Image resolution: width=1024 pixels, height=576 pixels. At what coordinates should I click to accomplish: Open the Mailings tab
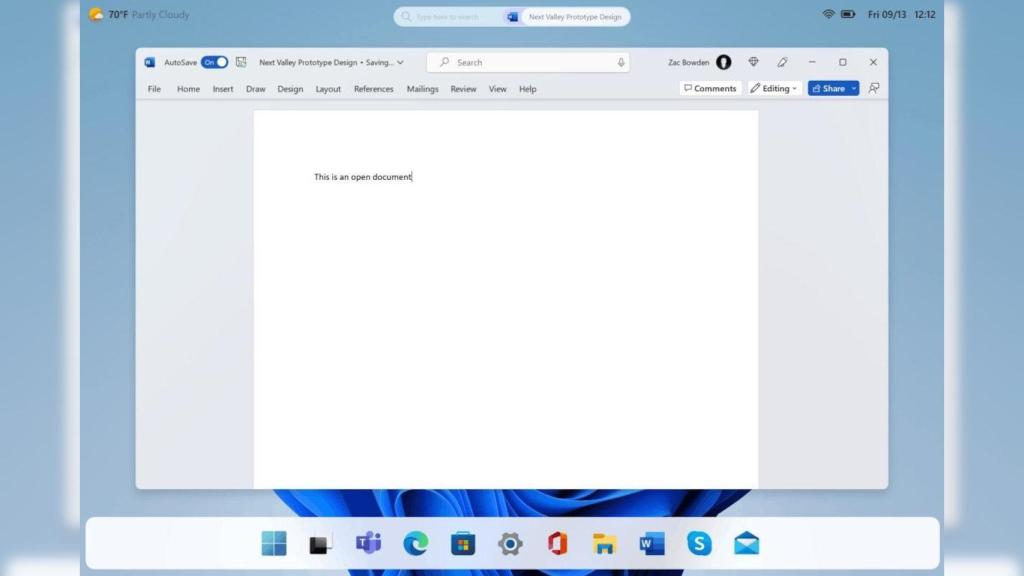pos(423,89)
